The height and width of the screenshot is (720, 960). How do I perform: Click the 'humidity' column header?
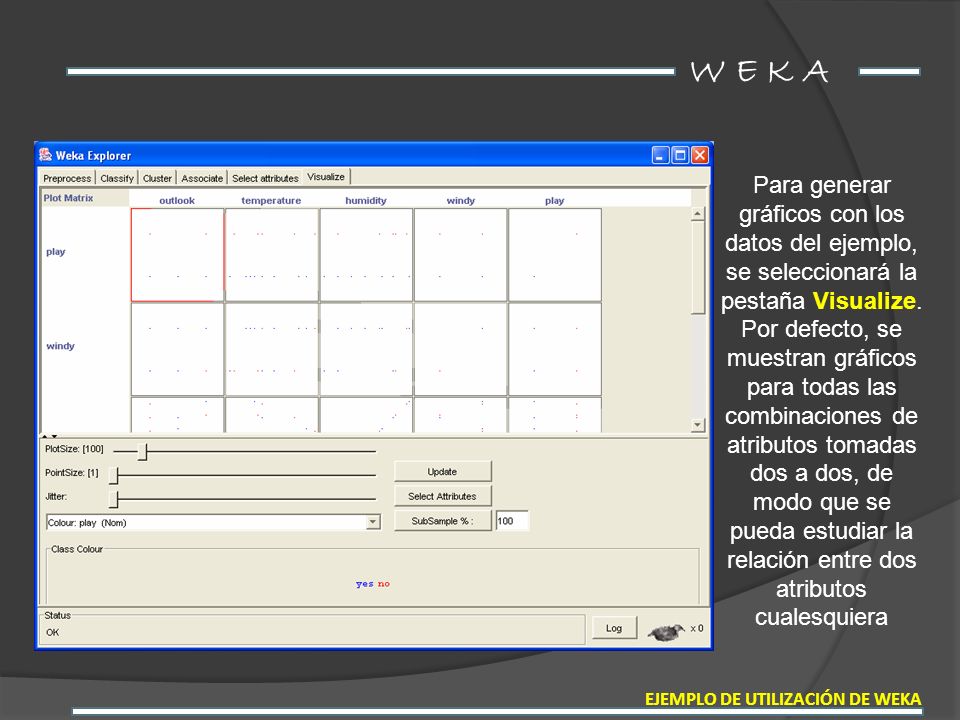366,200
